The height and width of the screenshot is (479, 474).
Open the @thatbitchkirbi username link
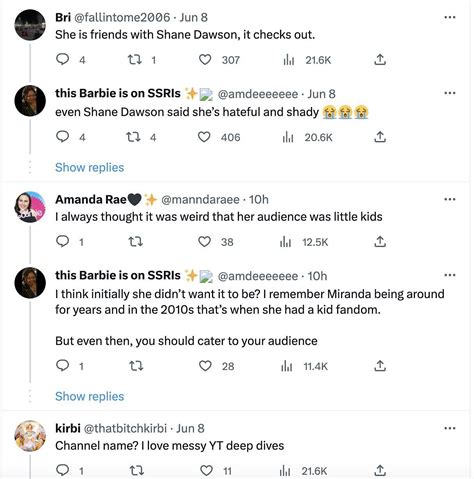coord(125,428)
